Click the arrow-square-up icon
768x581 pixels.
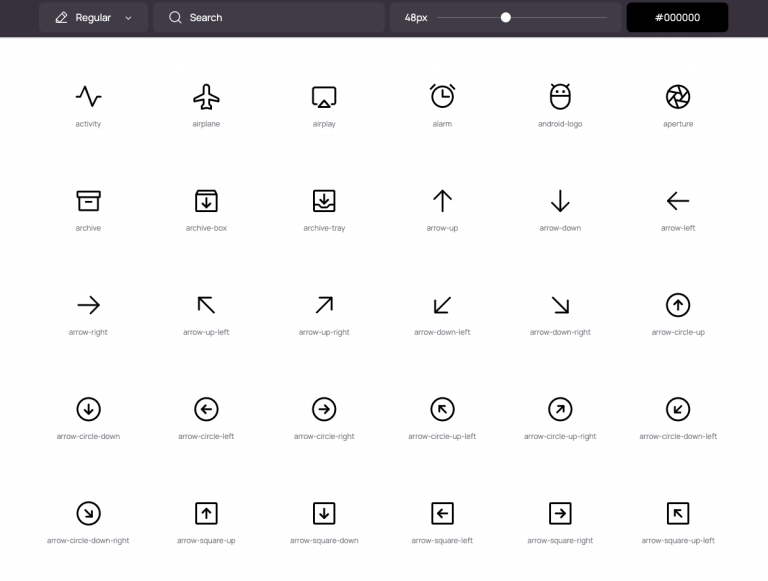(x=206, y=513)
